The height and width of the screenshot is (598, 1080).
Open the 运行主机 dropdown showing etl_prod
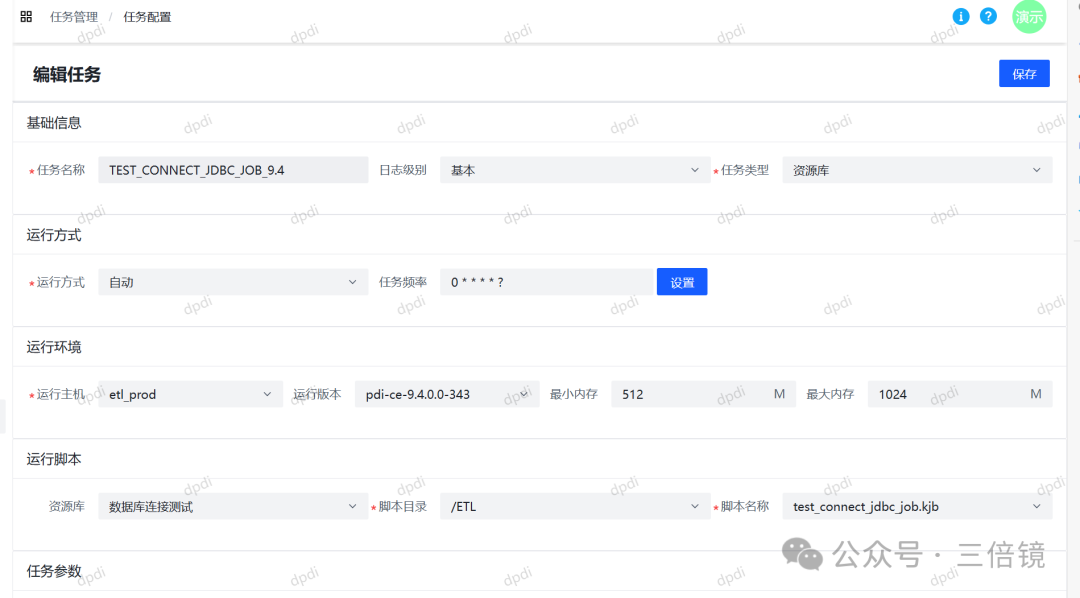pyautogui.click(x=190, y=394)
